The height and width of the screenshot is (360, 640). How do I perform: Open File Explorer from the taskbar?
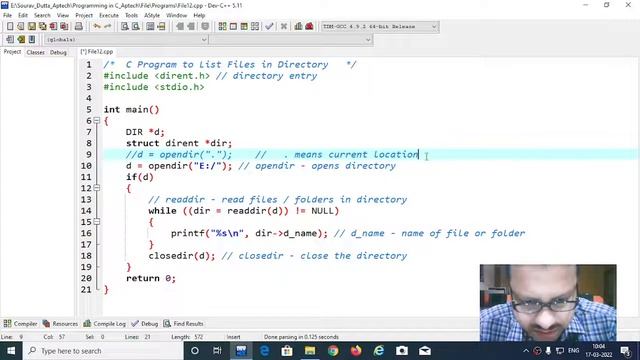[310, 351]
